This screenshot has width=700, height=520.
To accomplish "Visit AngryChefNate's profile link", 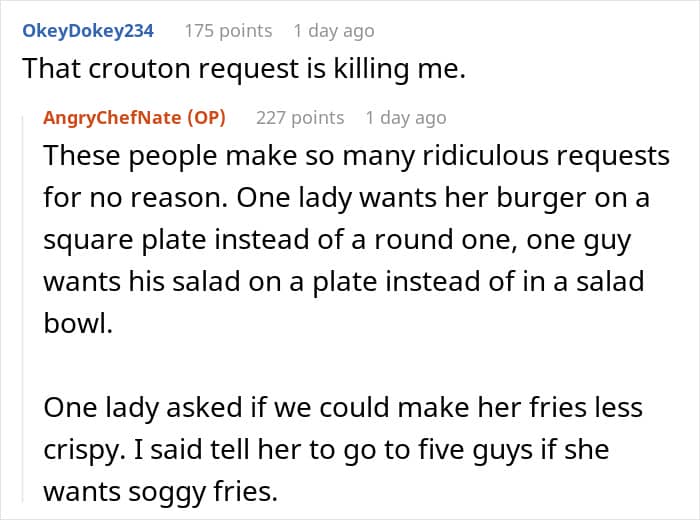I will 112,118.
